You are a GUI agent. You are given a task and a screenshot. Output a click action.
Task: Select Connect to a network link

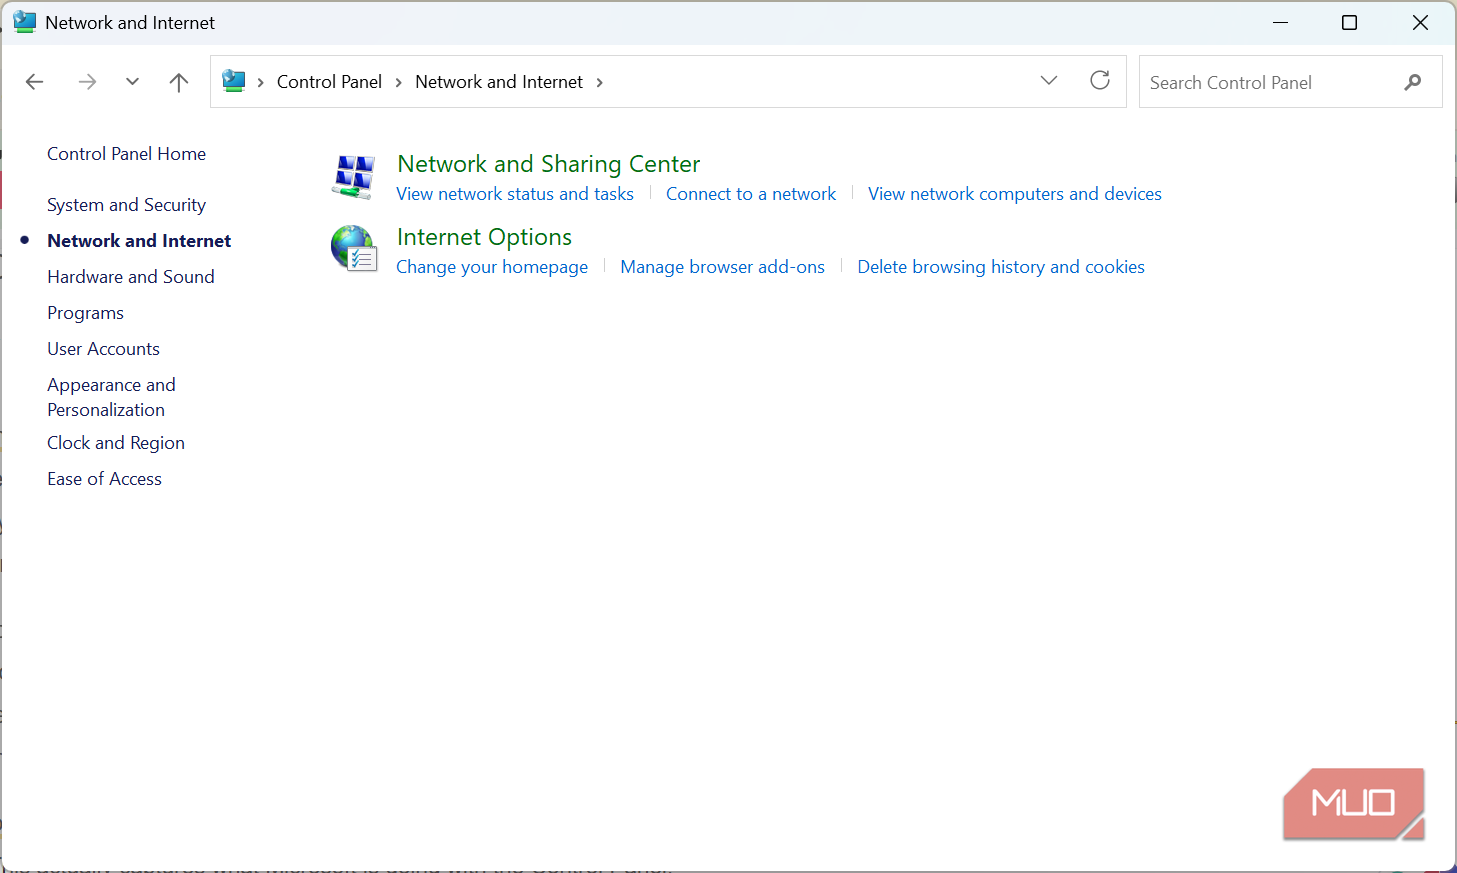[751, 194]
